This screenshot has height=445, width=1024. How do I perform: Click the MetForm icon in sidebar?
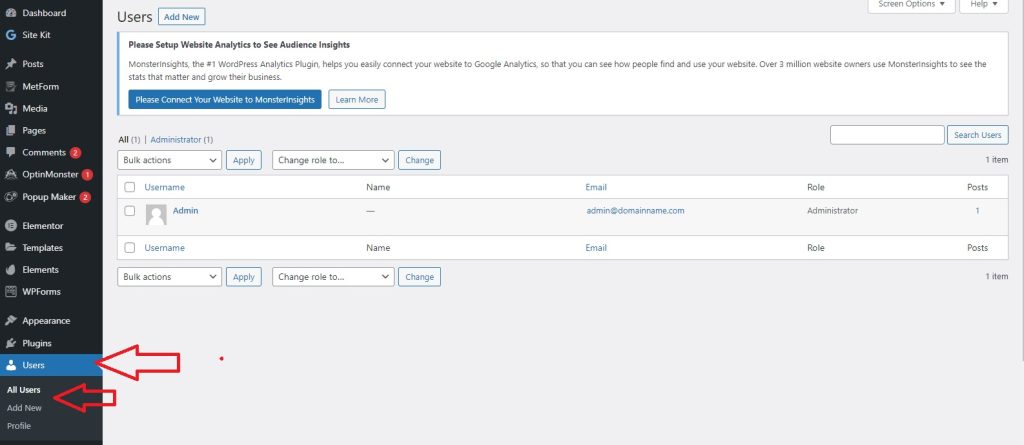click(x=10, y=86)
